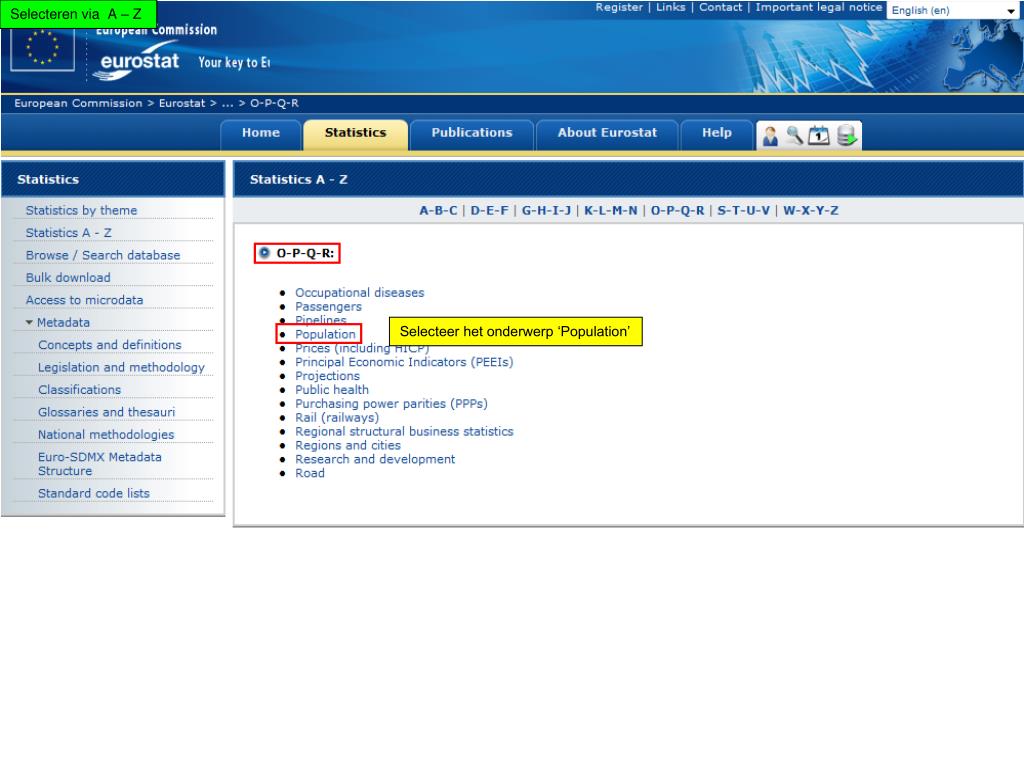Open the Help tab
1024x768 pixels.
[x=717, y=133]
